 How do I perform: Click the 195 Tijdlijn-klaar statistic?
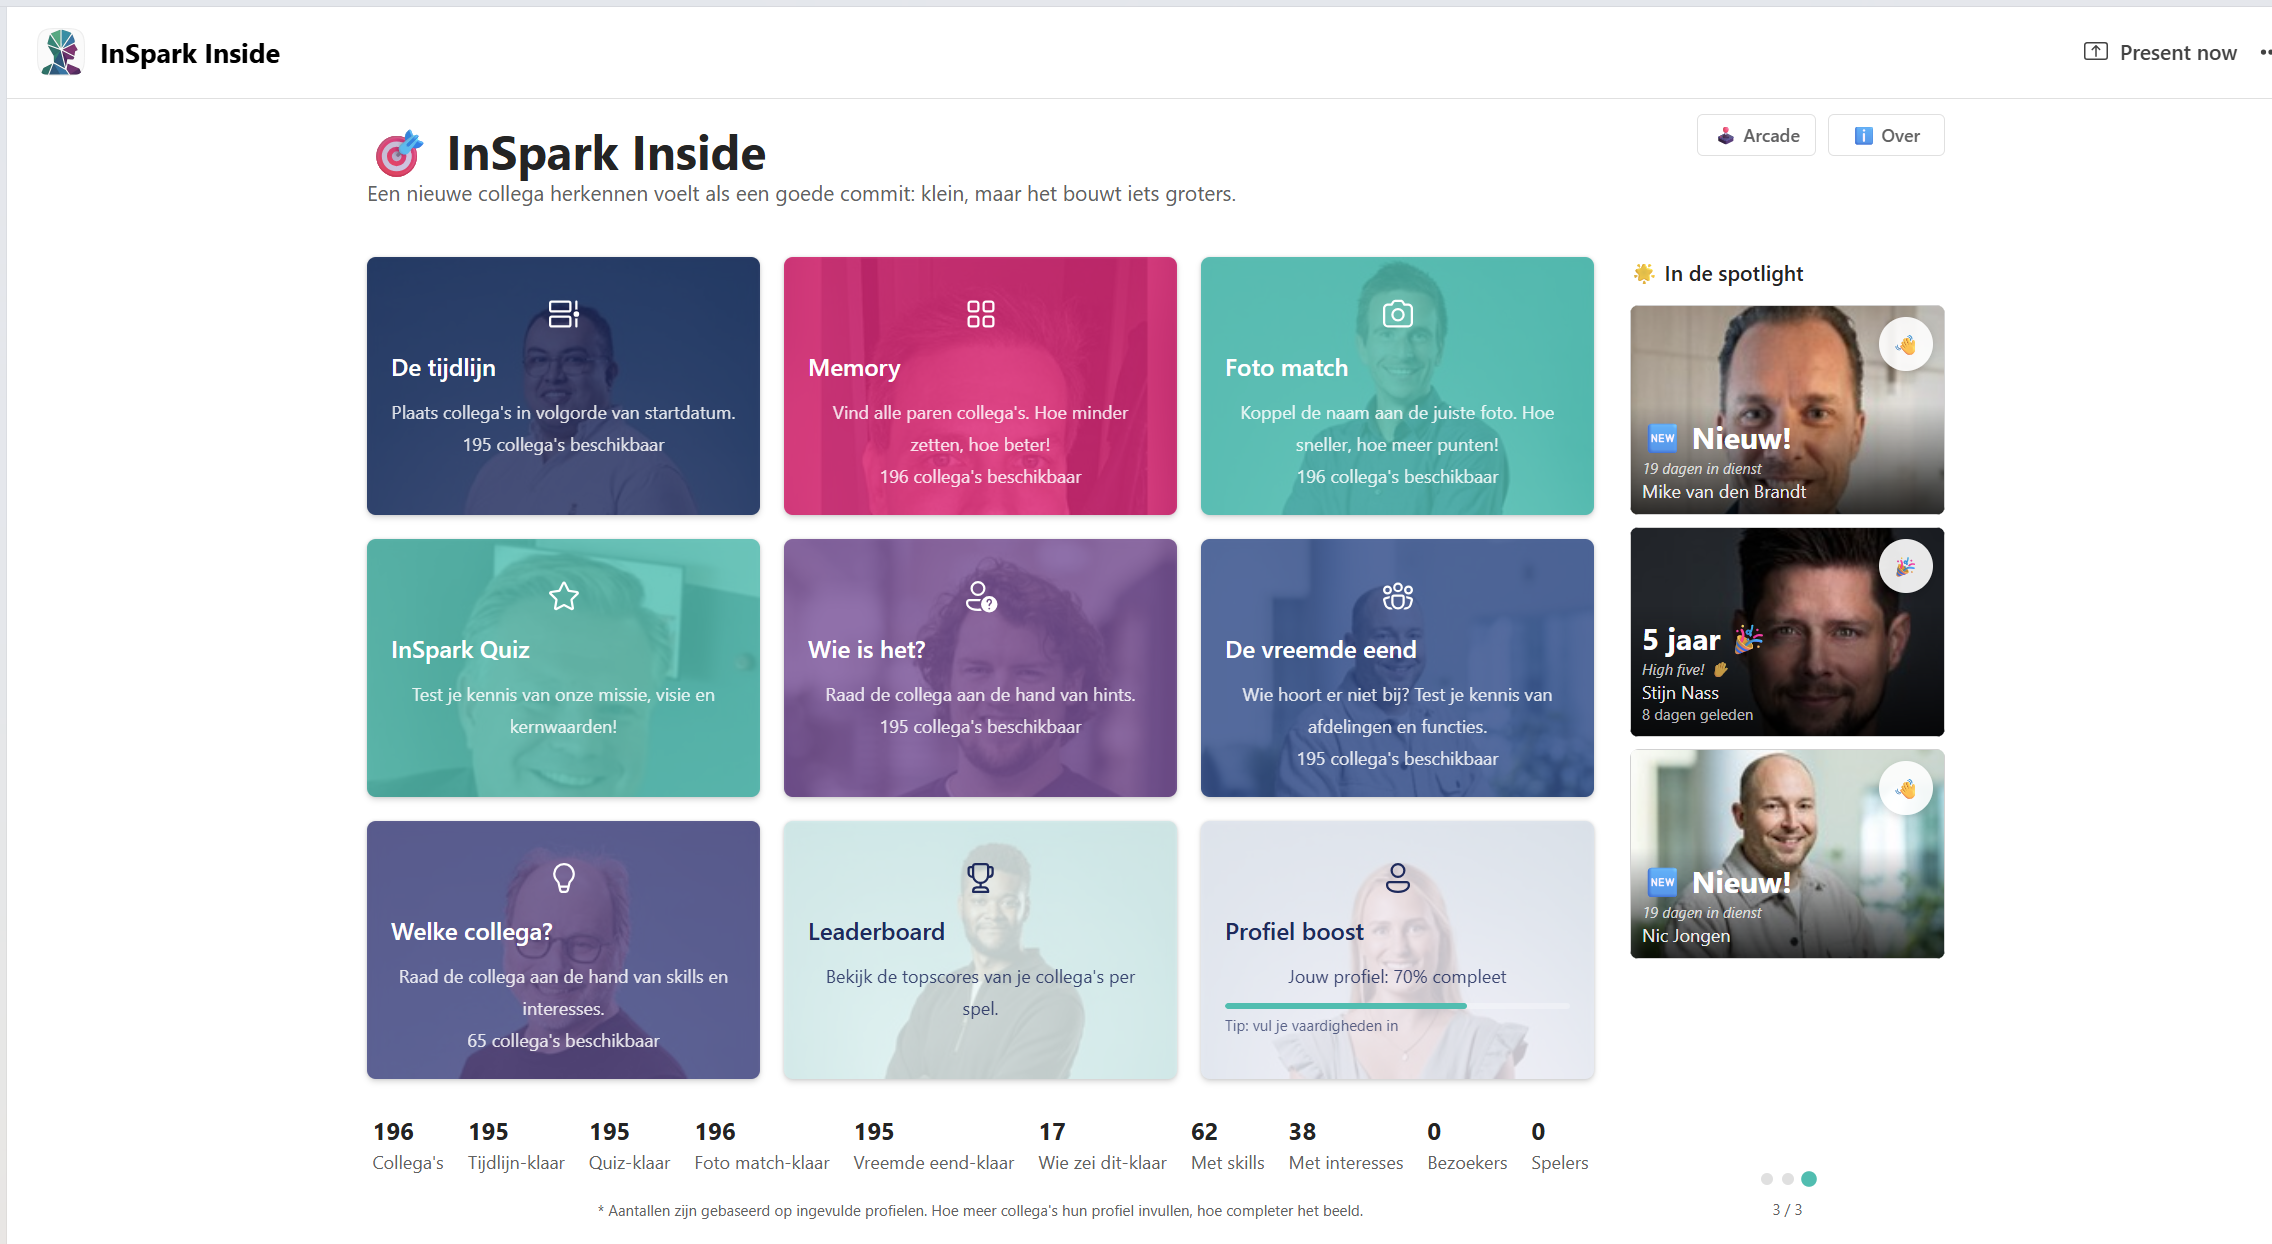516,1146
